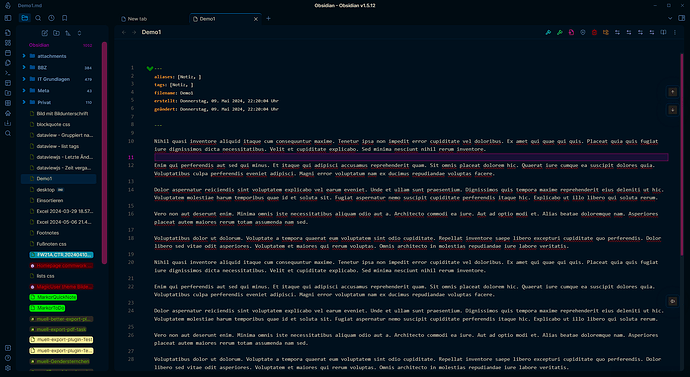Click the bottom-right editor side button

click(x=672, y=301)
